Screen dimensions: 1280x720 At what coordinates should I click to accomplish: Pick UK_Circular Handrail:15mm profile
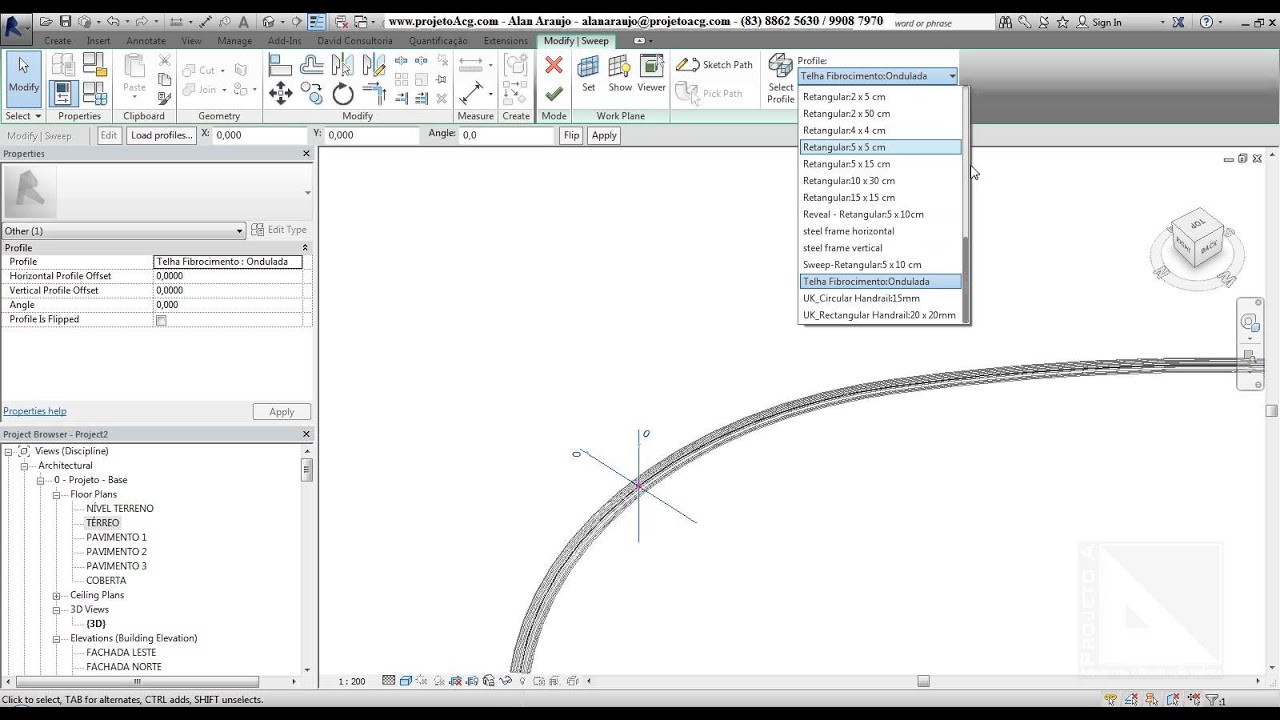881,298
